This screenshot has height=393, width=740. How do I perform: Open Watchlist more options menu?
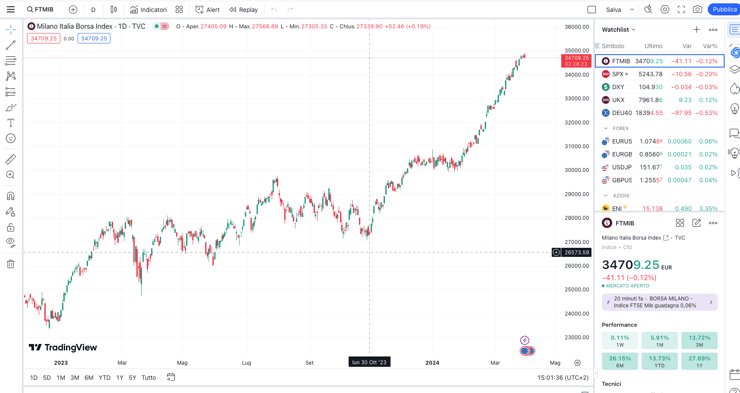713,30
